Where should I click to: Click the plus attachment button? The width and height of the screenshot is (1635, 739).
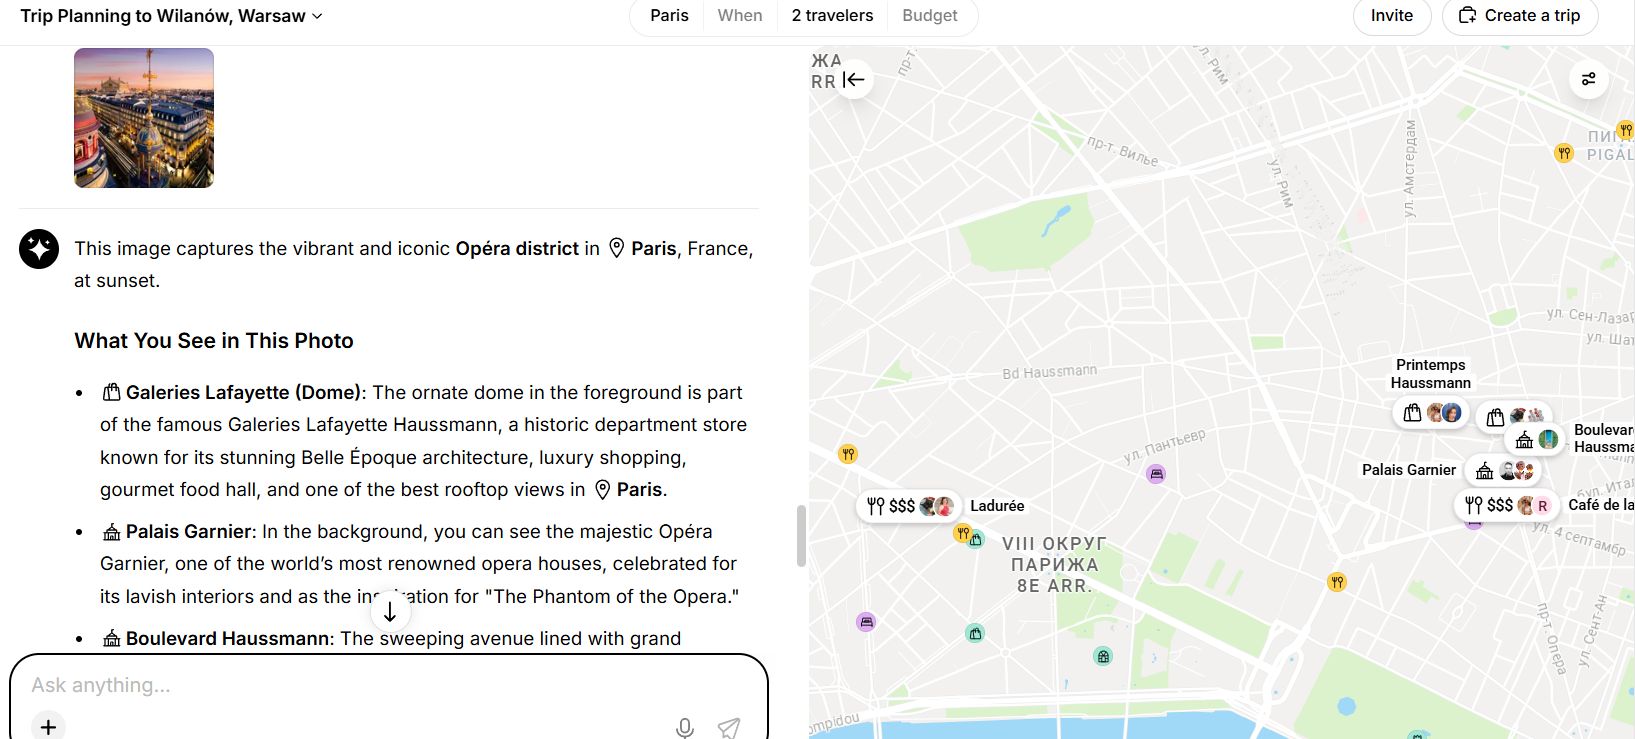48,727
